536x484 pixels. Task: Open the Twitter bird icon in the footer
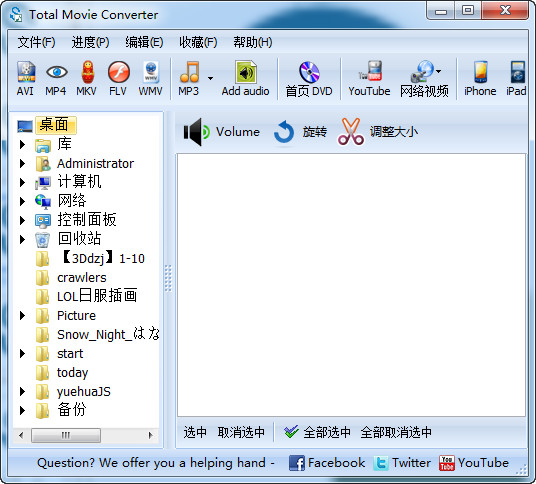(381, 463)
